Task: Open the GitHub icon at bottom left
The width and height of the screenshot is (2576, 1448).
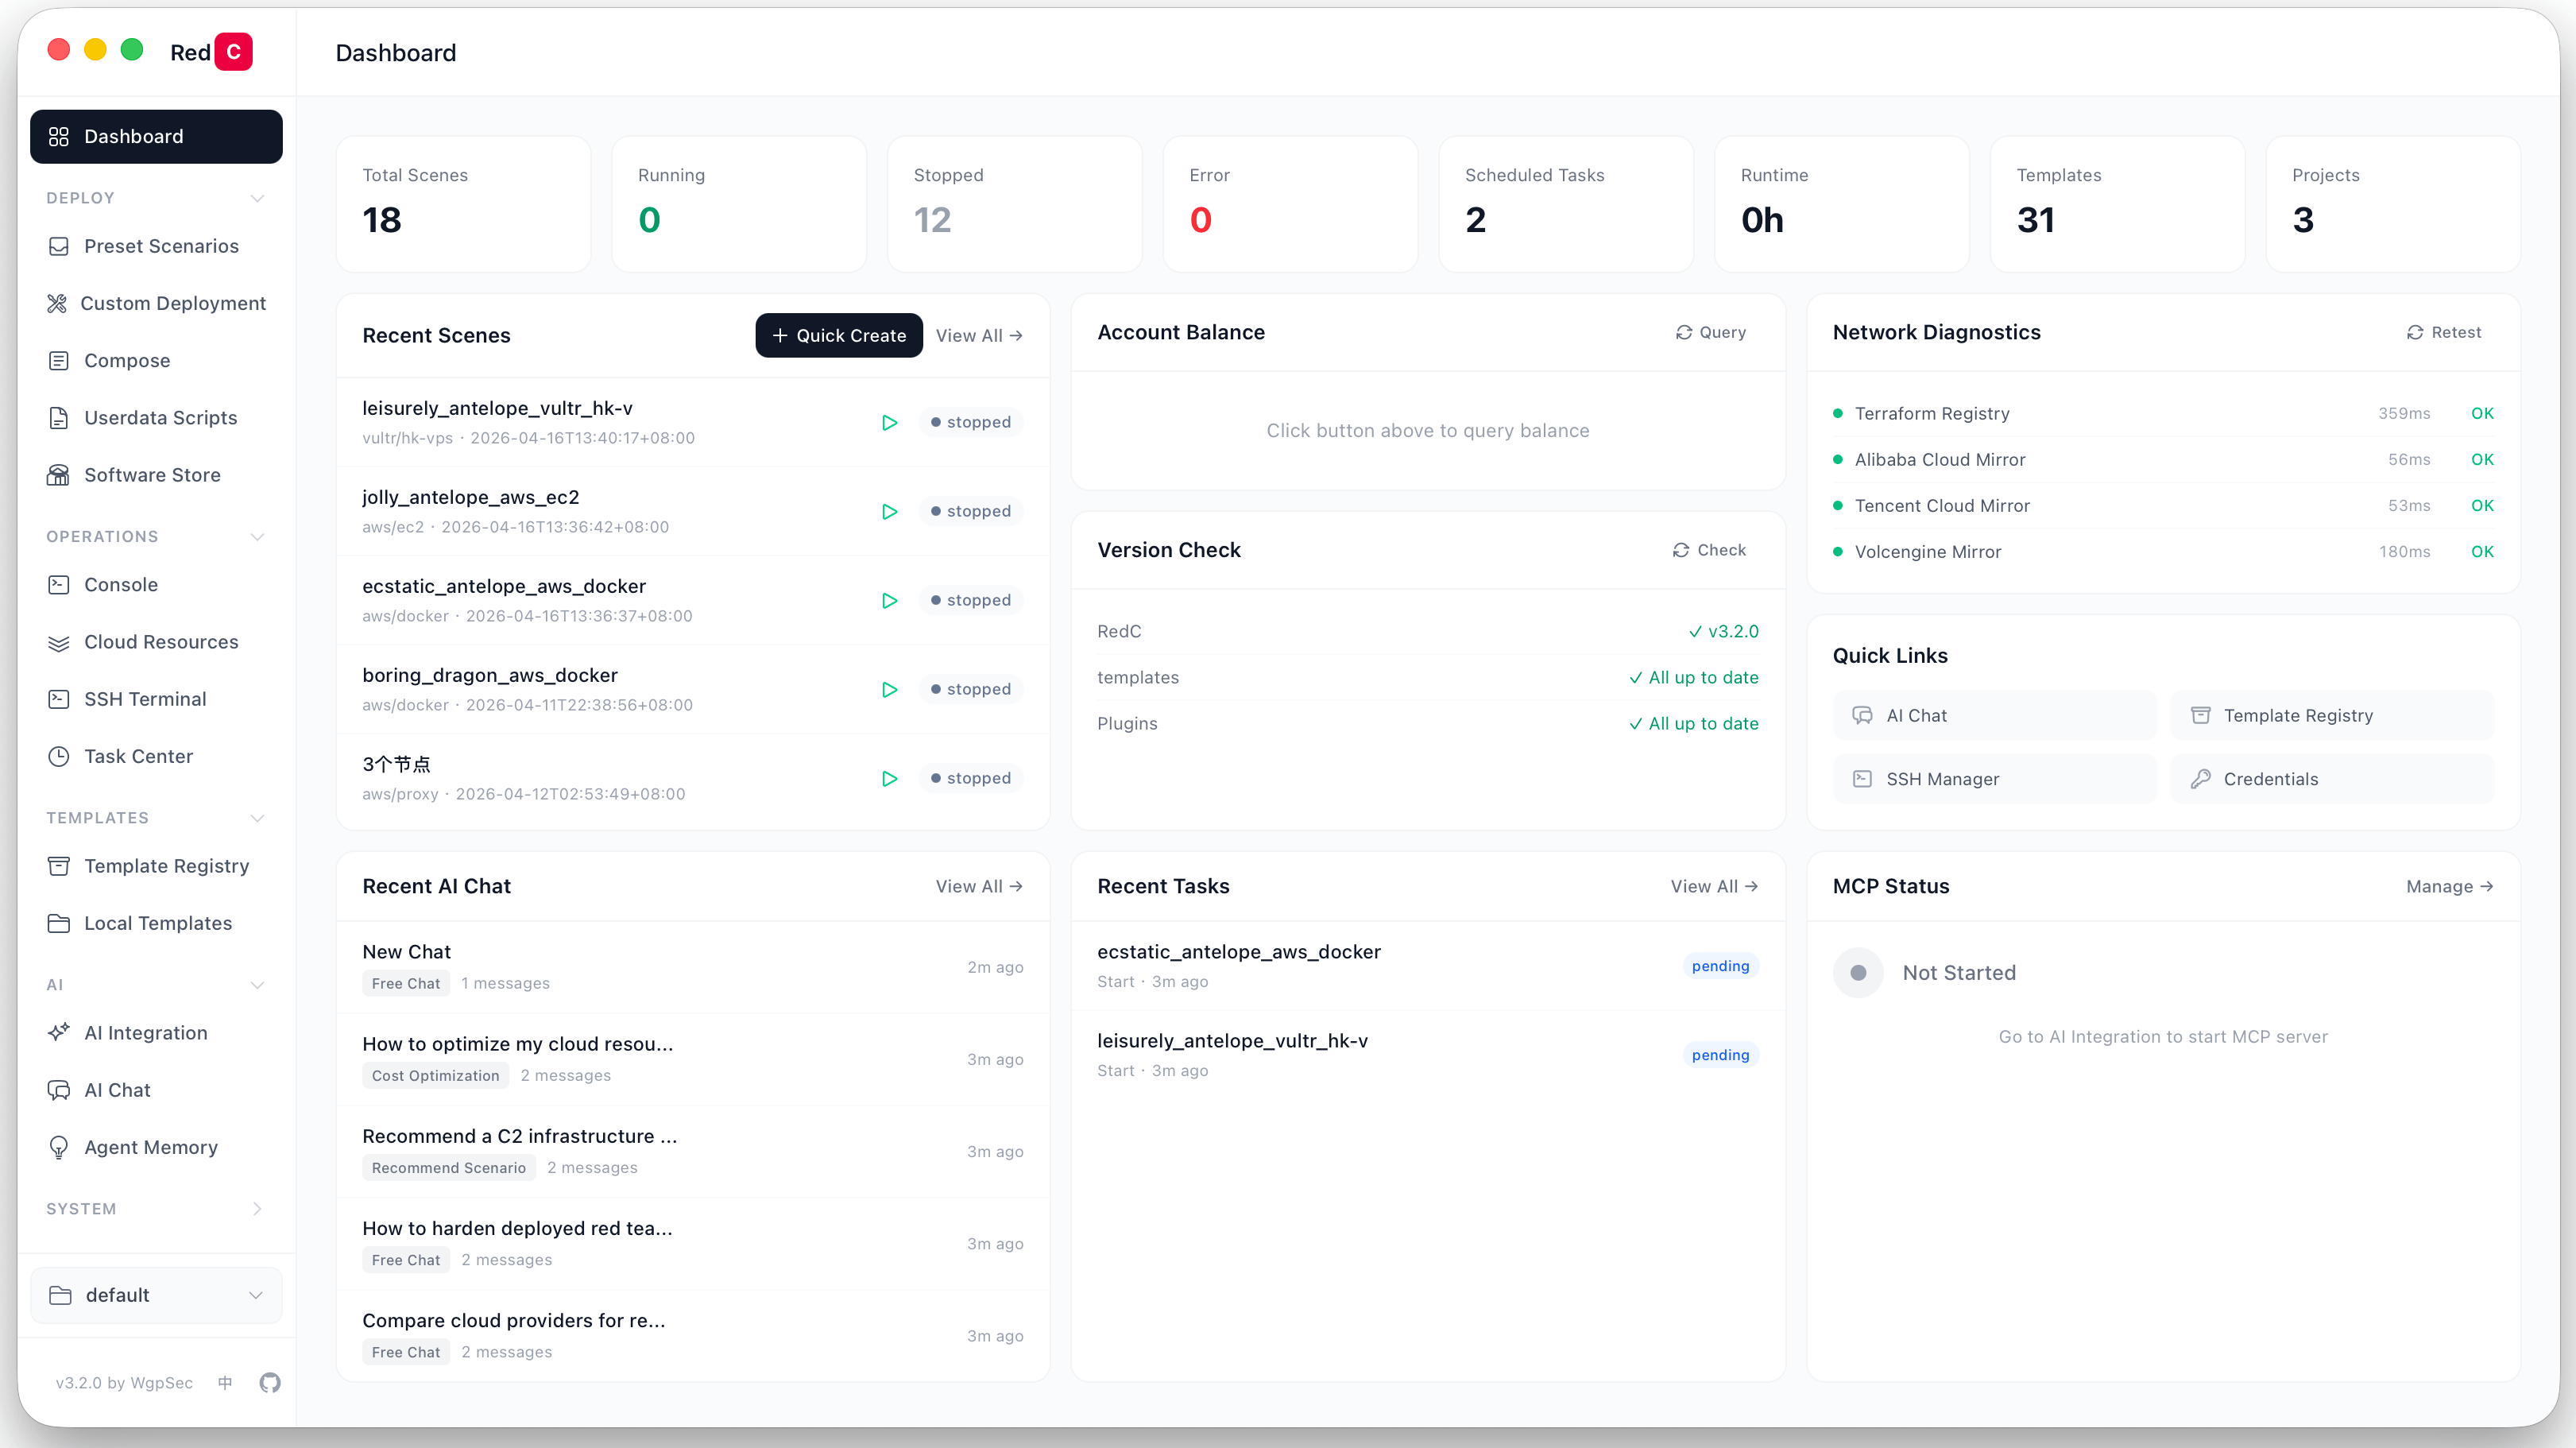Action: pos(269,1383)
